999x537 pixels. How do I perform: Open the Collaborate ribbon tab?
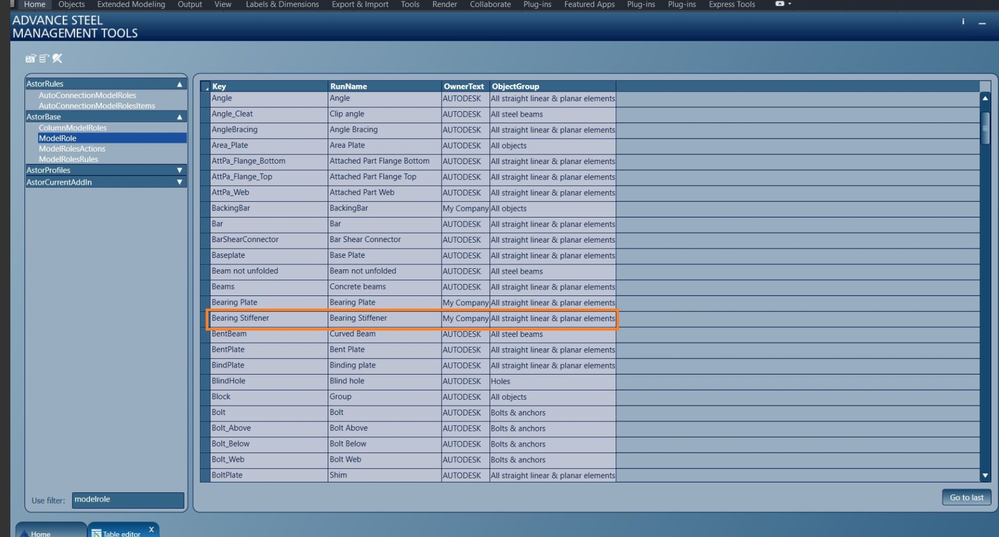[x=490, y=4]
